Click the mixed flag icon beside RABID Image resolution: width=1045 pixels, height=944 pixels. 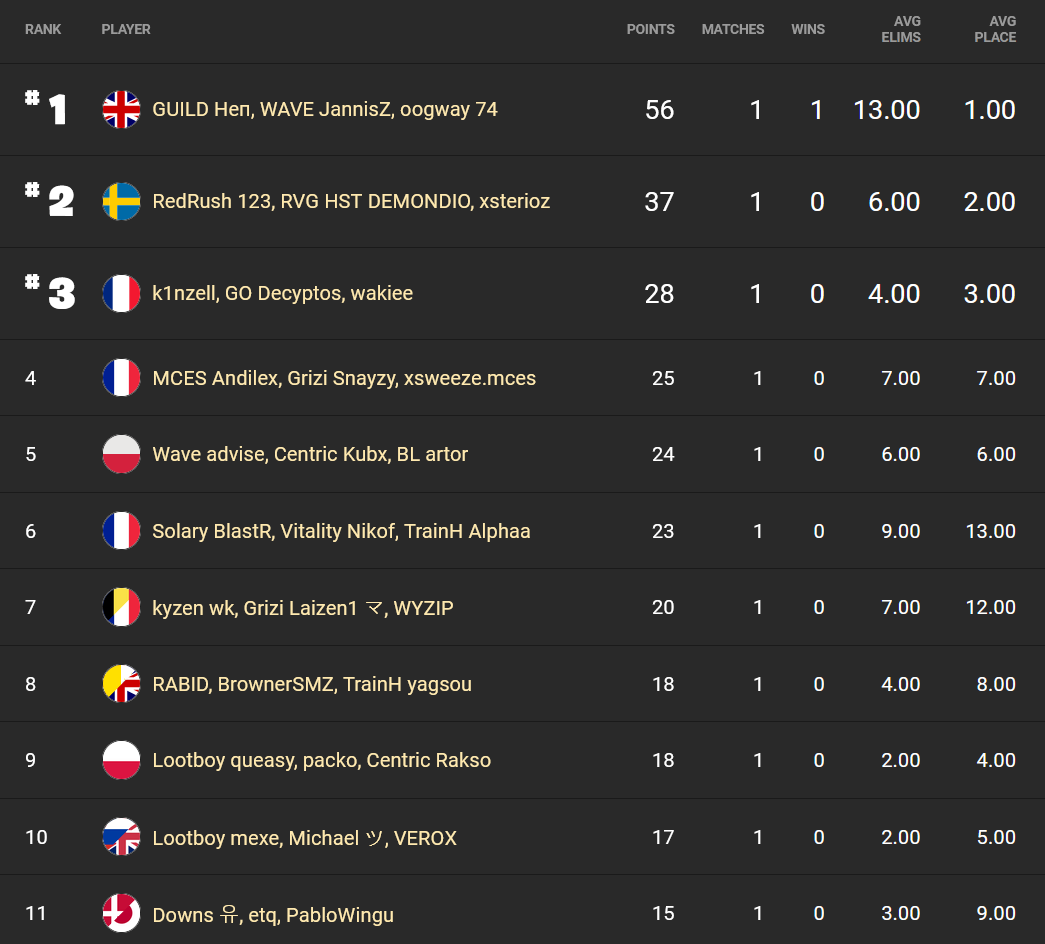click(121, 684)
